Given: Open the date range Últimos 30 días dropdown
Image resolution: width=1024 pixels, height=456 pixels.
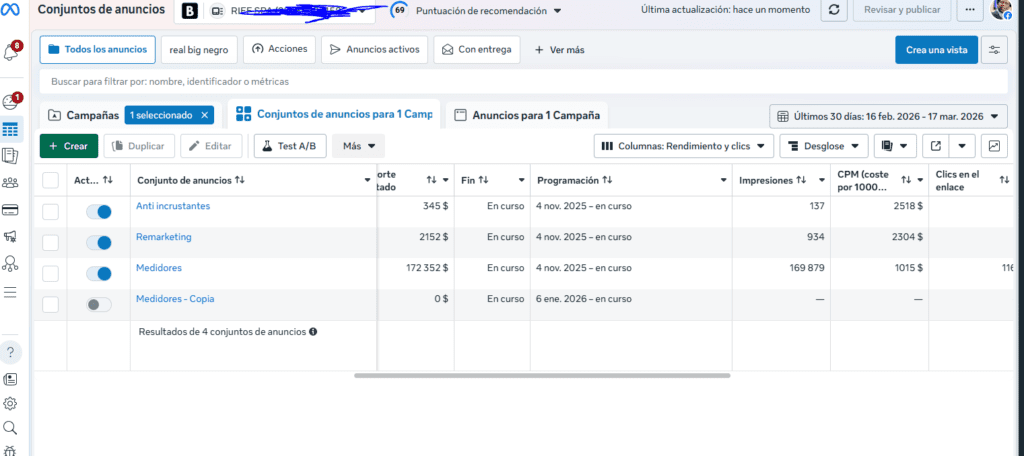Looking at the screenshot, I should coord(888,116).
